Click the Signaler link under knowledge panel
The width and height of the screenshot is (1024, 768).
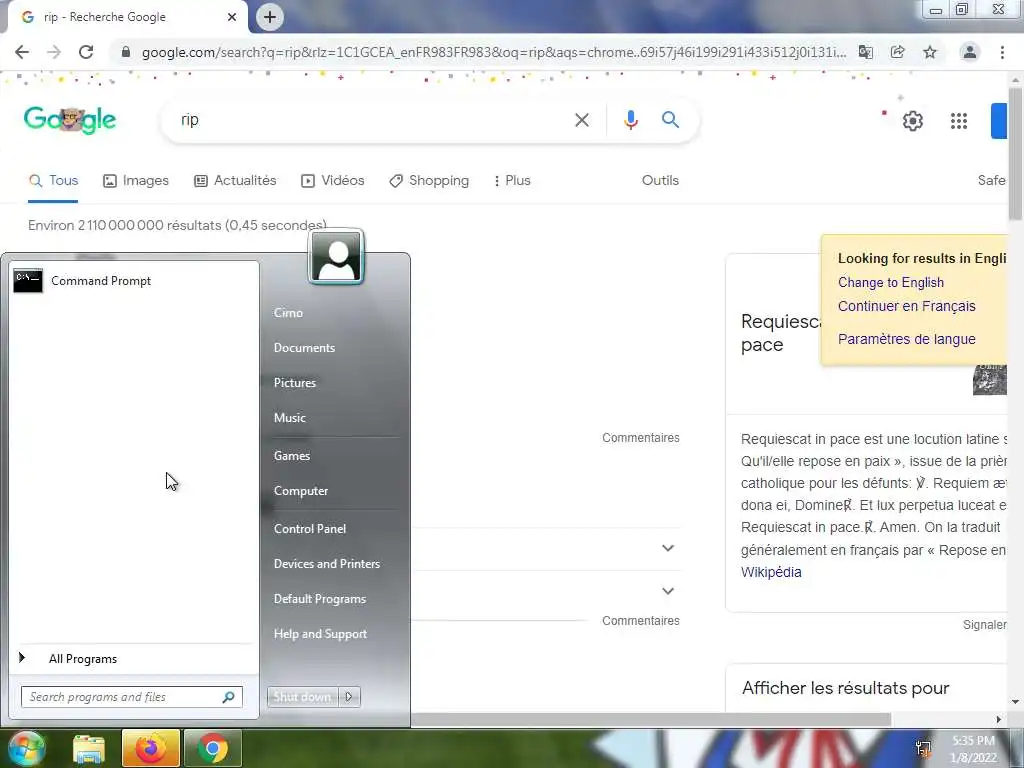coord(984,625)
